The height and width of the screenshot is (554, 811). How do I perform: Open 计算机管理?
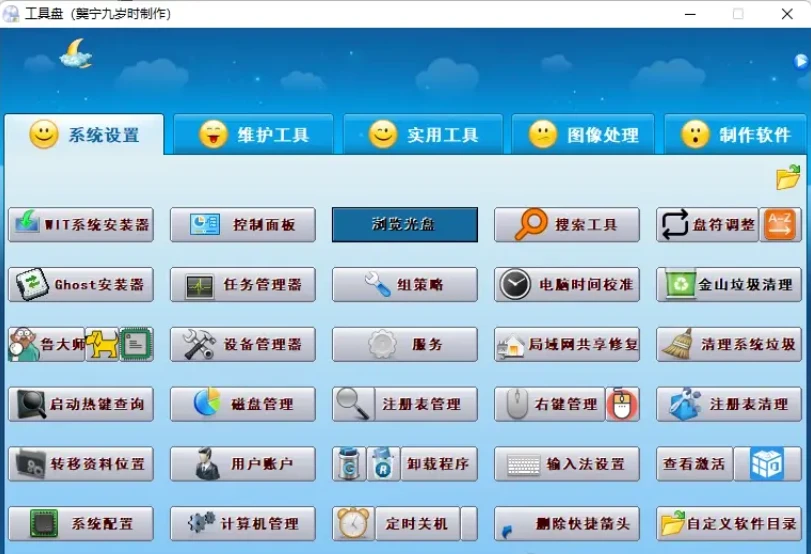pyautogui.click(x=243, y=523)
